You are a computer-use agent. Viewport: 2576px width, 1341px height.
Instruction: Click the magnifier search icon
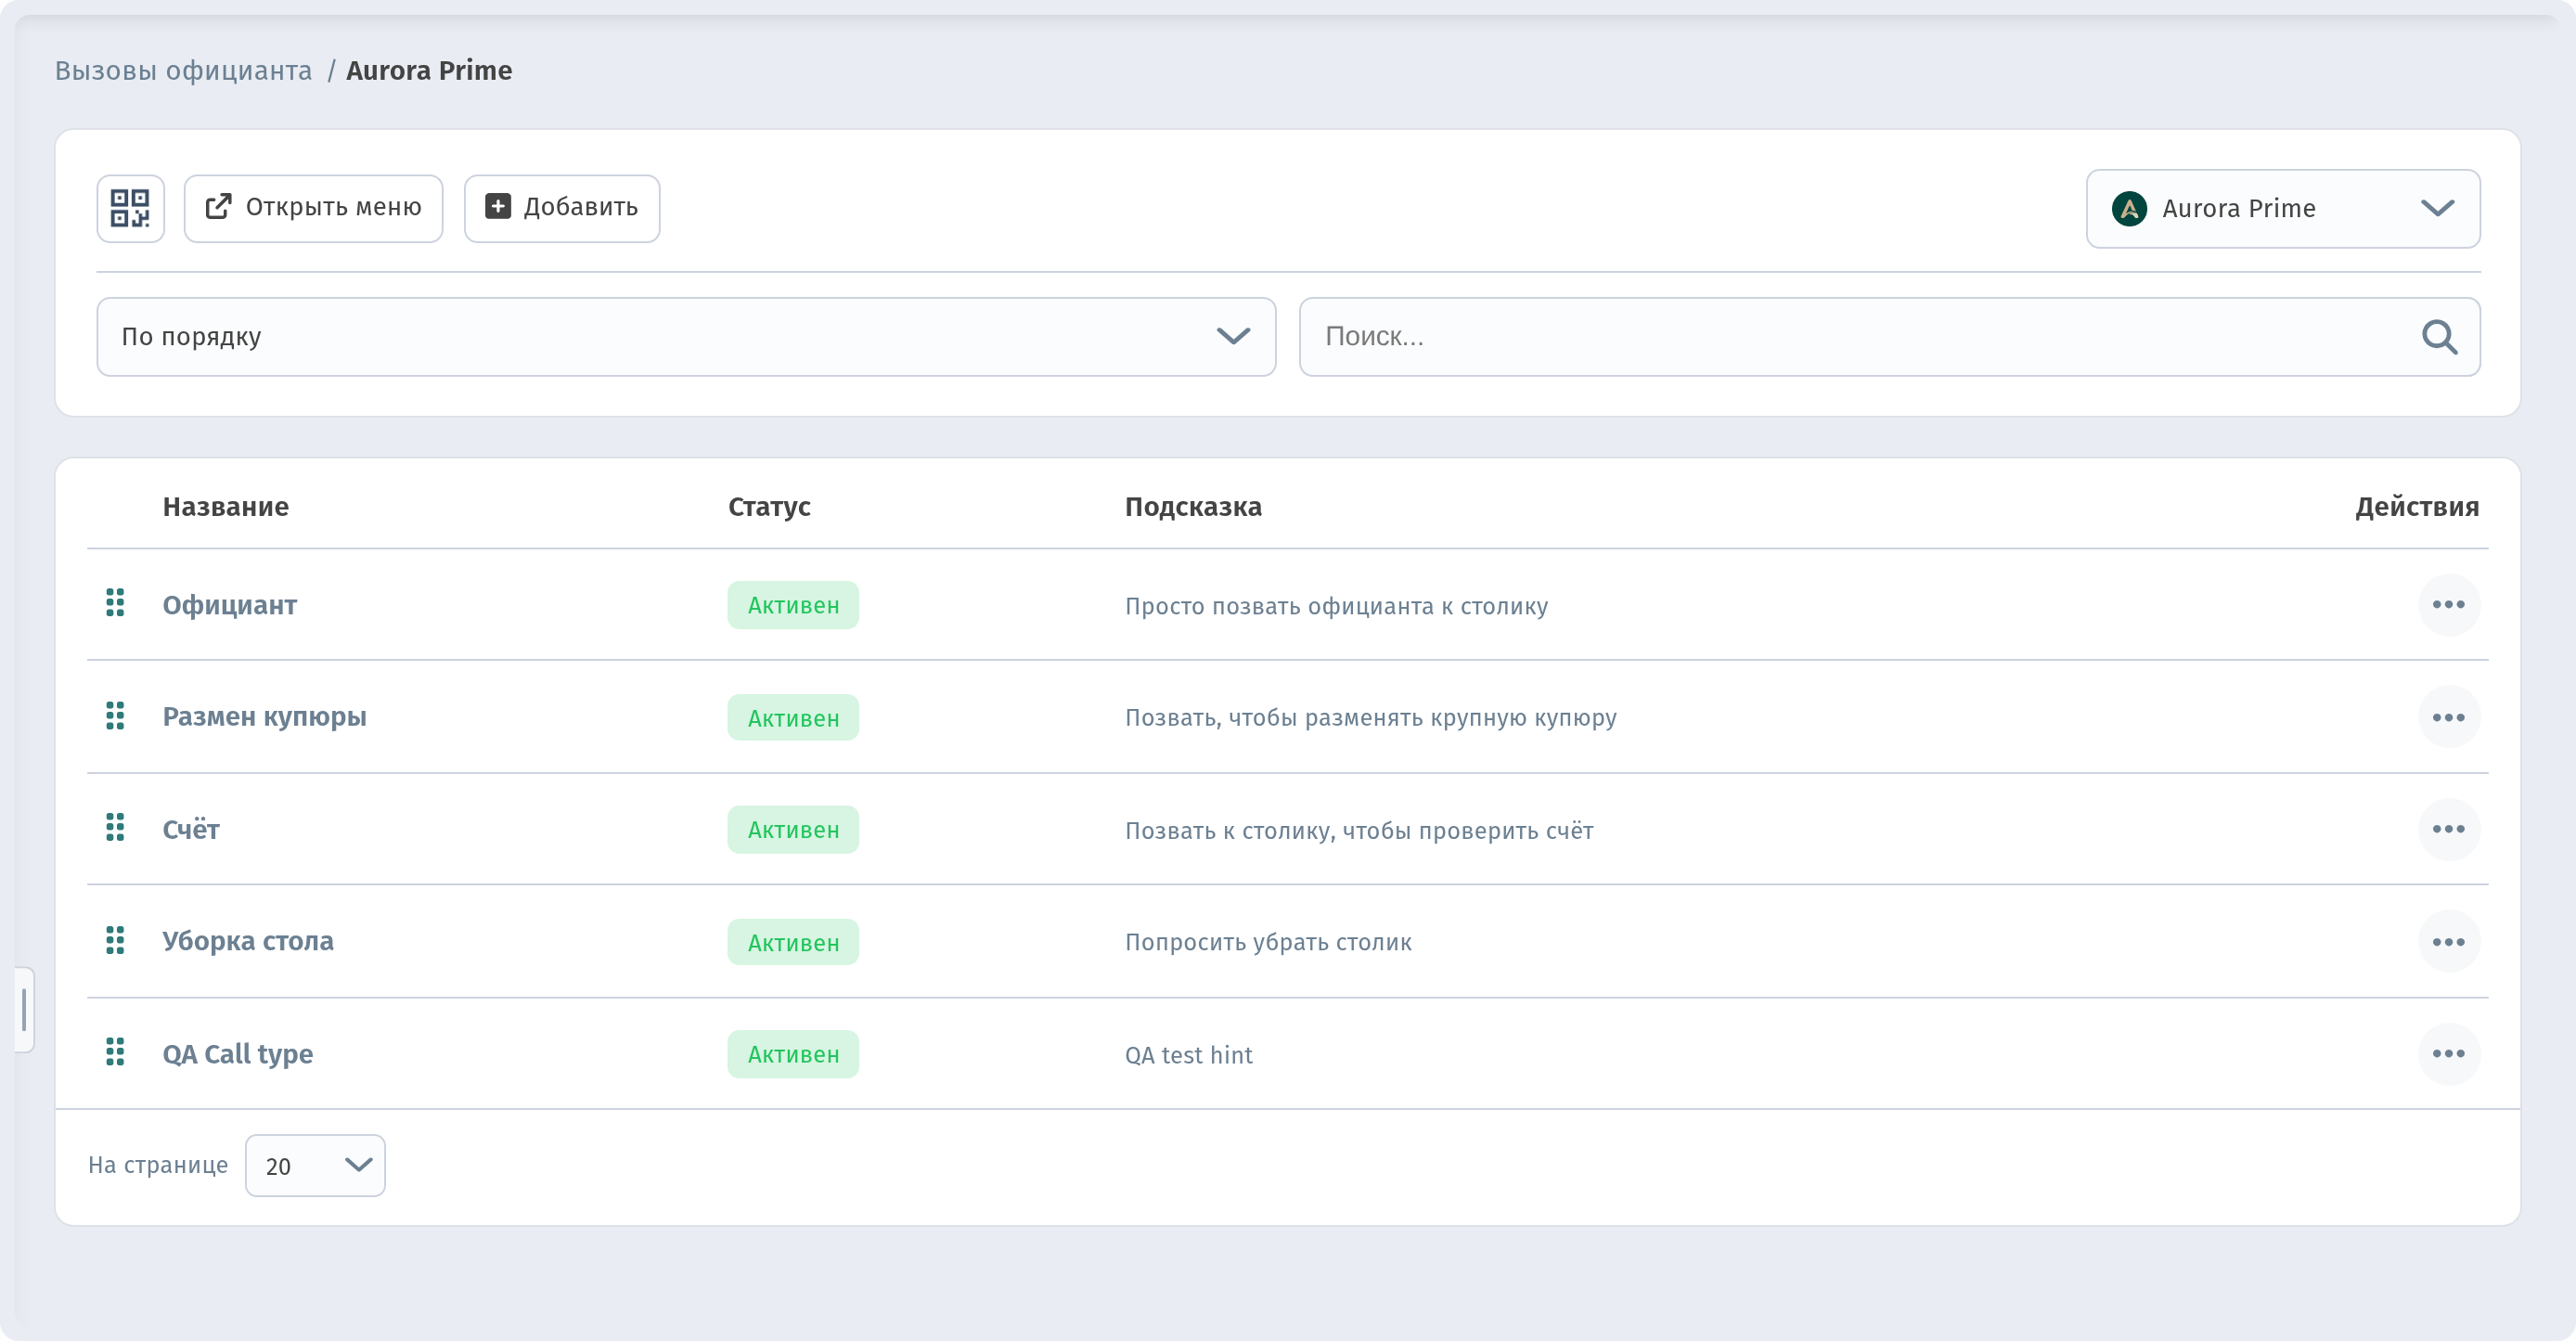coord(2439,337)
